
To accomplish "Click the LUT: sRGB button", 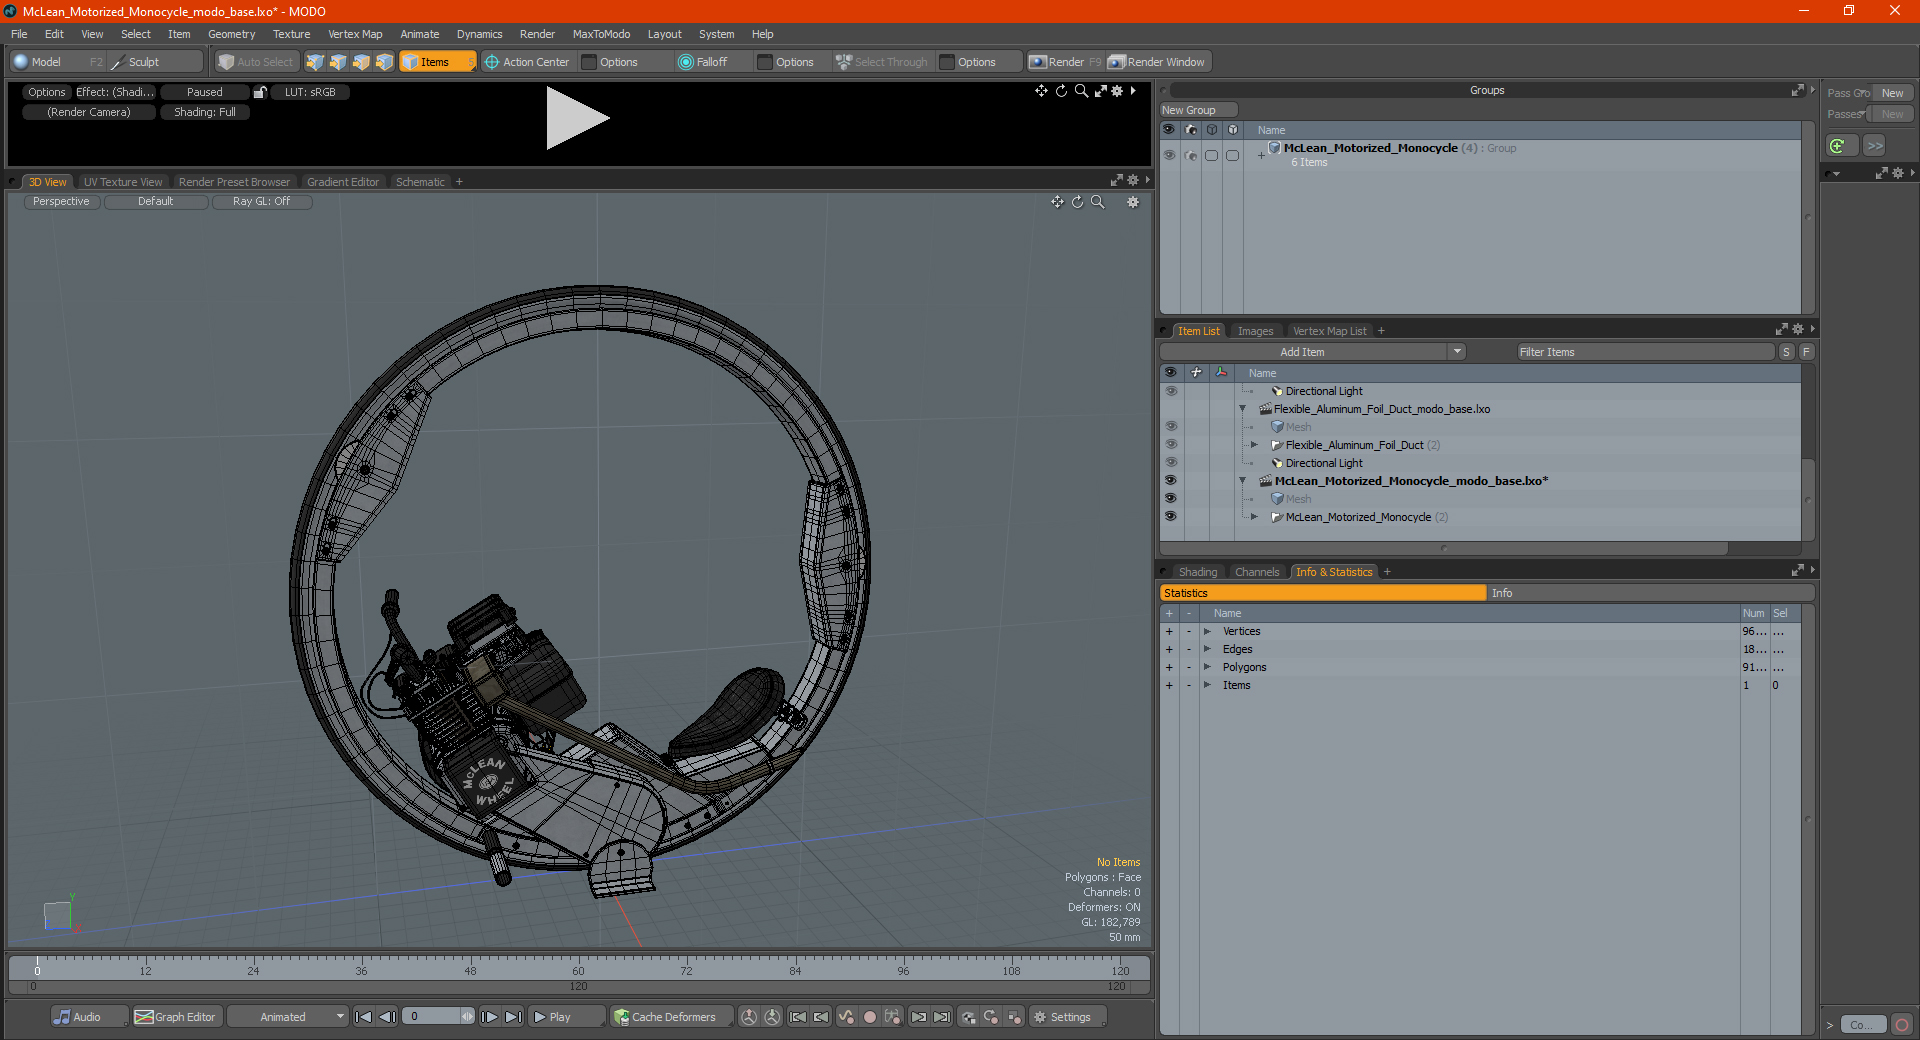I will tap(310, 92).
